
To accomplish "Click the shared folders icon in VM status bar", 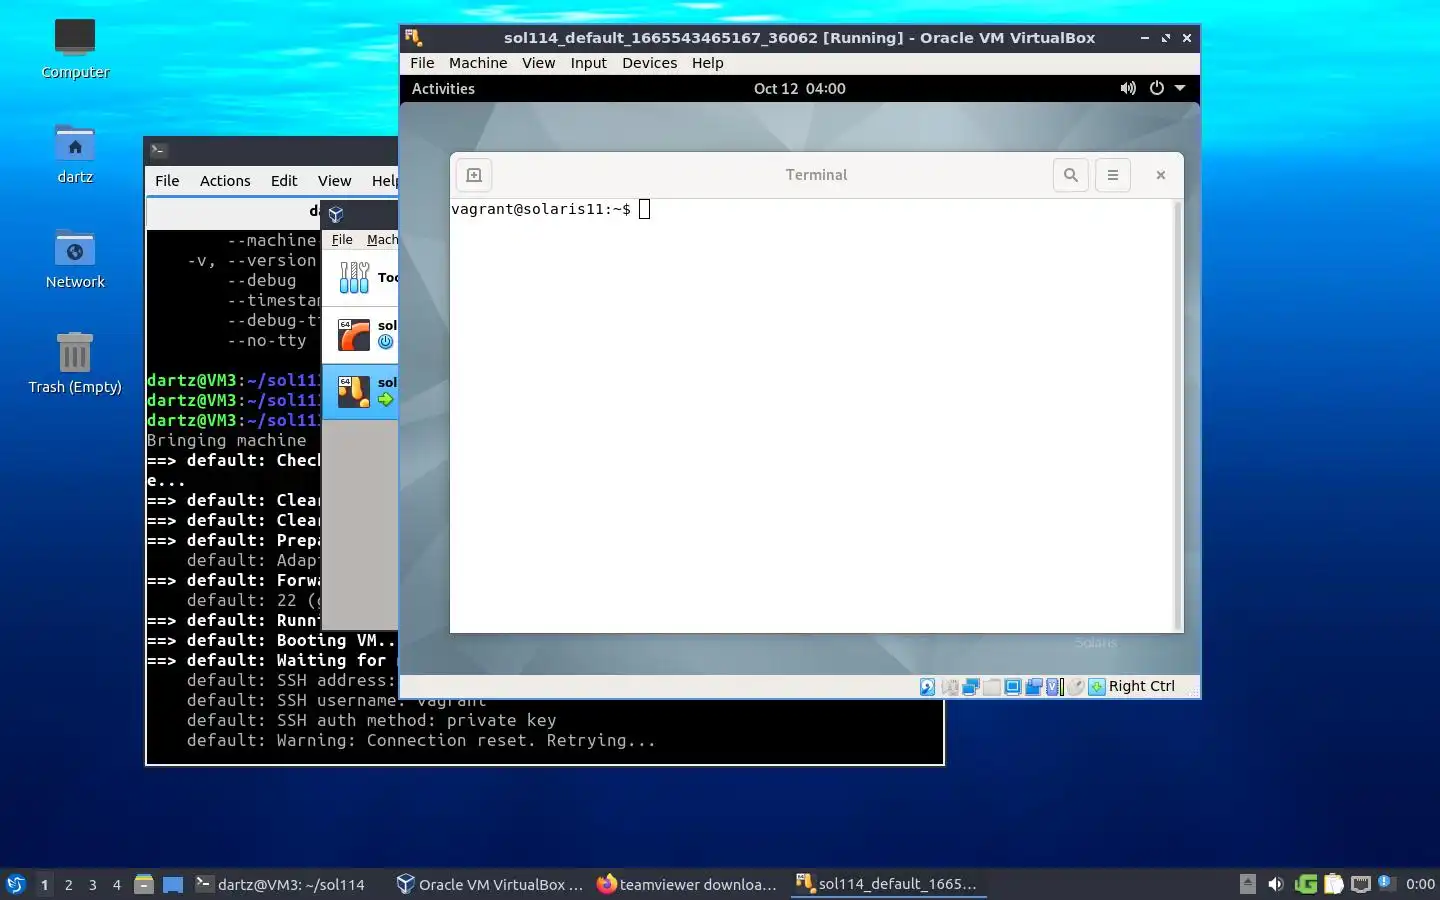I will [992, 687].
